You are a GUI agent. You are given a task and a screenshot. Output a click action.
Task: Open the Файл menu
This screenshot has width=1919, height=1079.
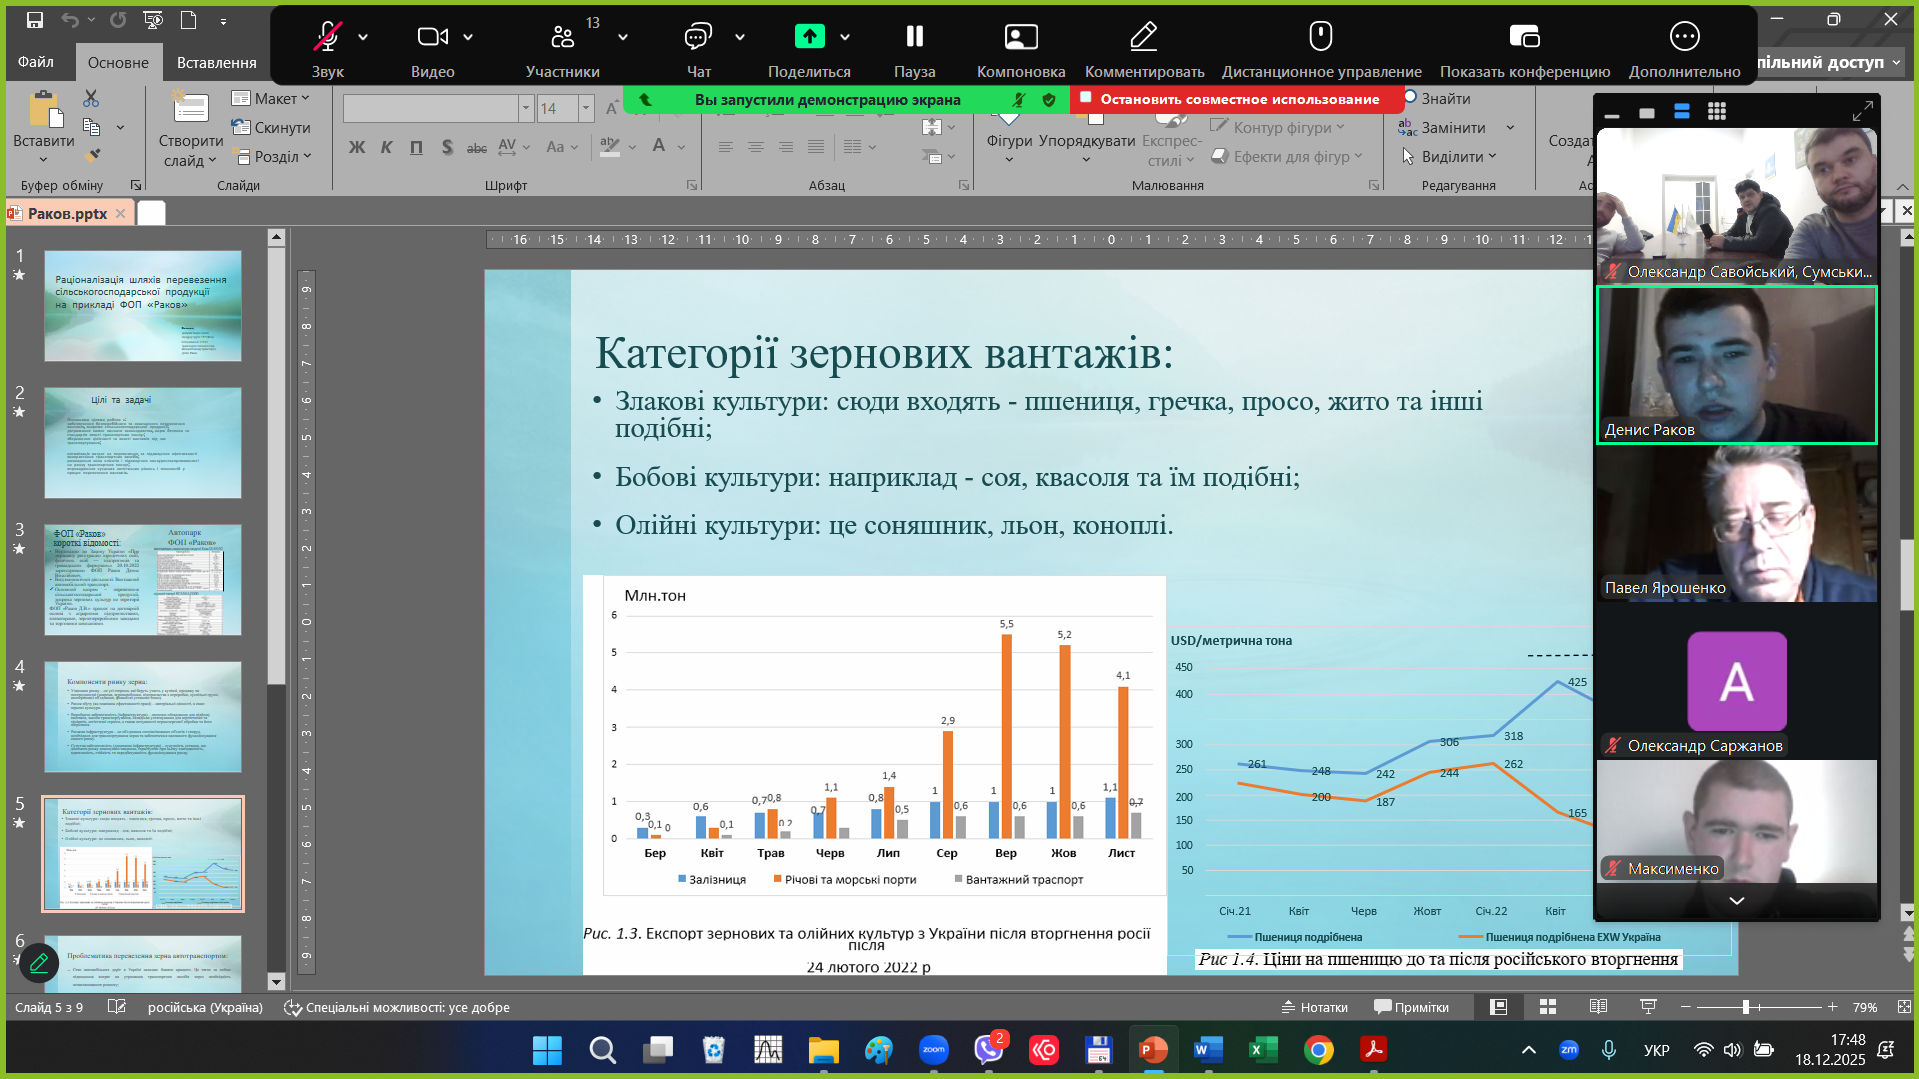pos(36,62)
